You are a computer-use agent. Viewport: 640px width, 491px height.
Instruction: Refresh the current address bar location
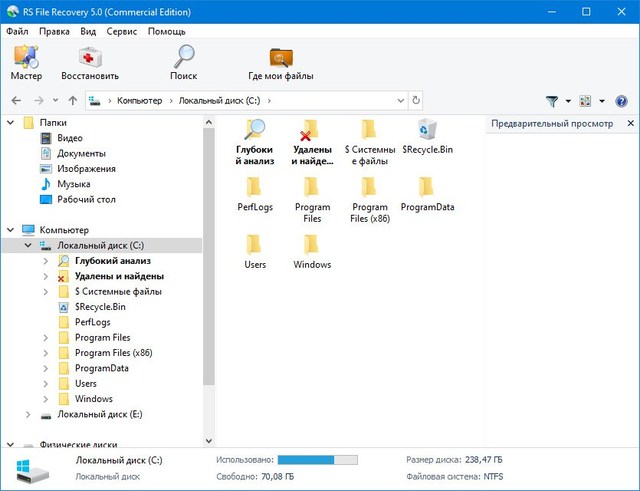[416, 101]
